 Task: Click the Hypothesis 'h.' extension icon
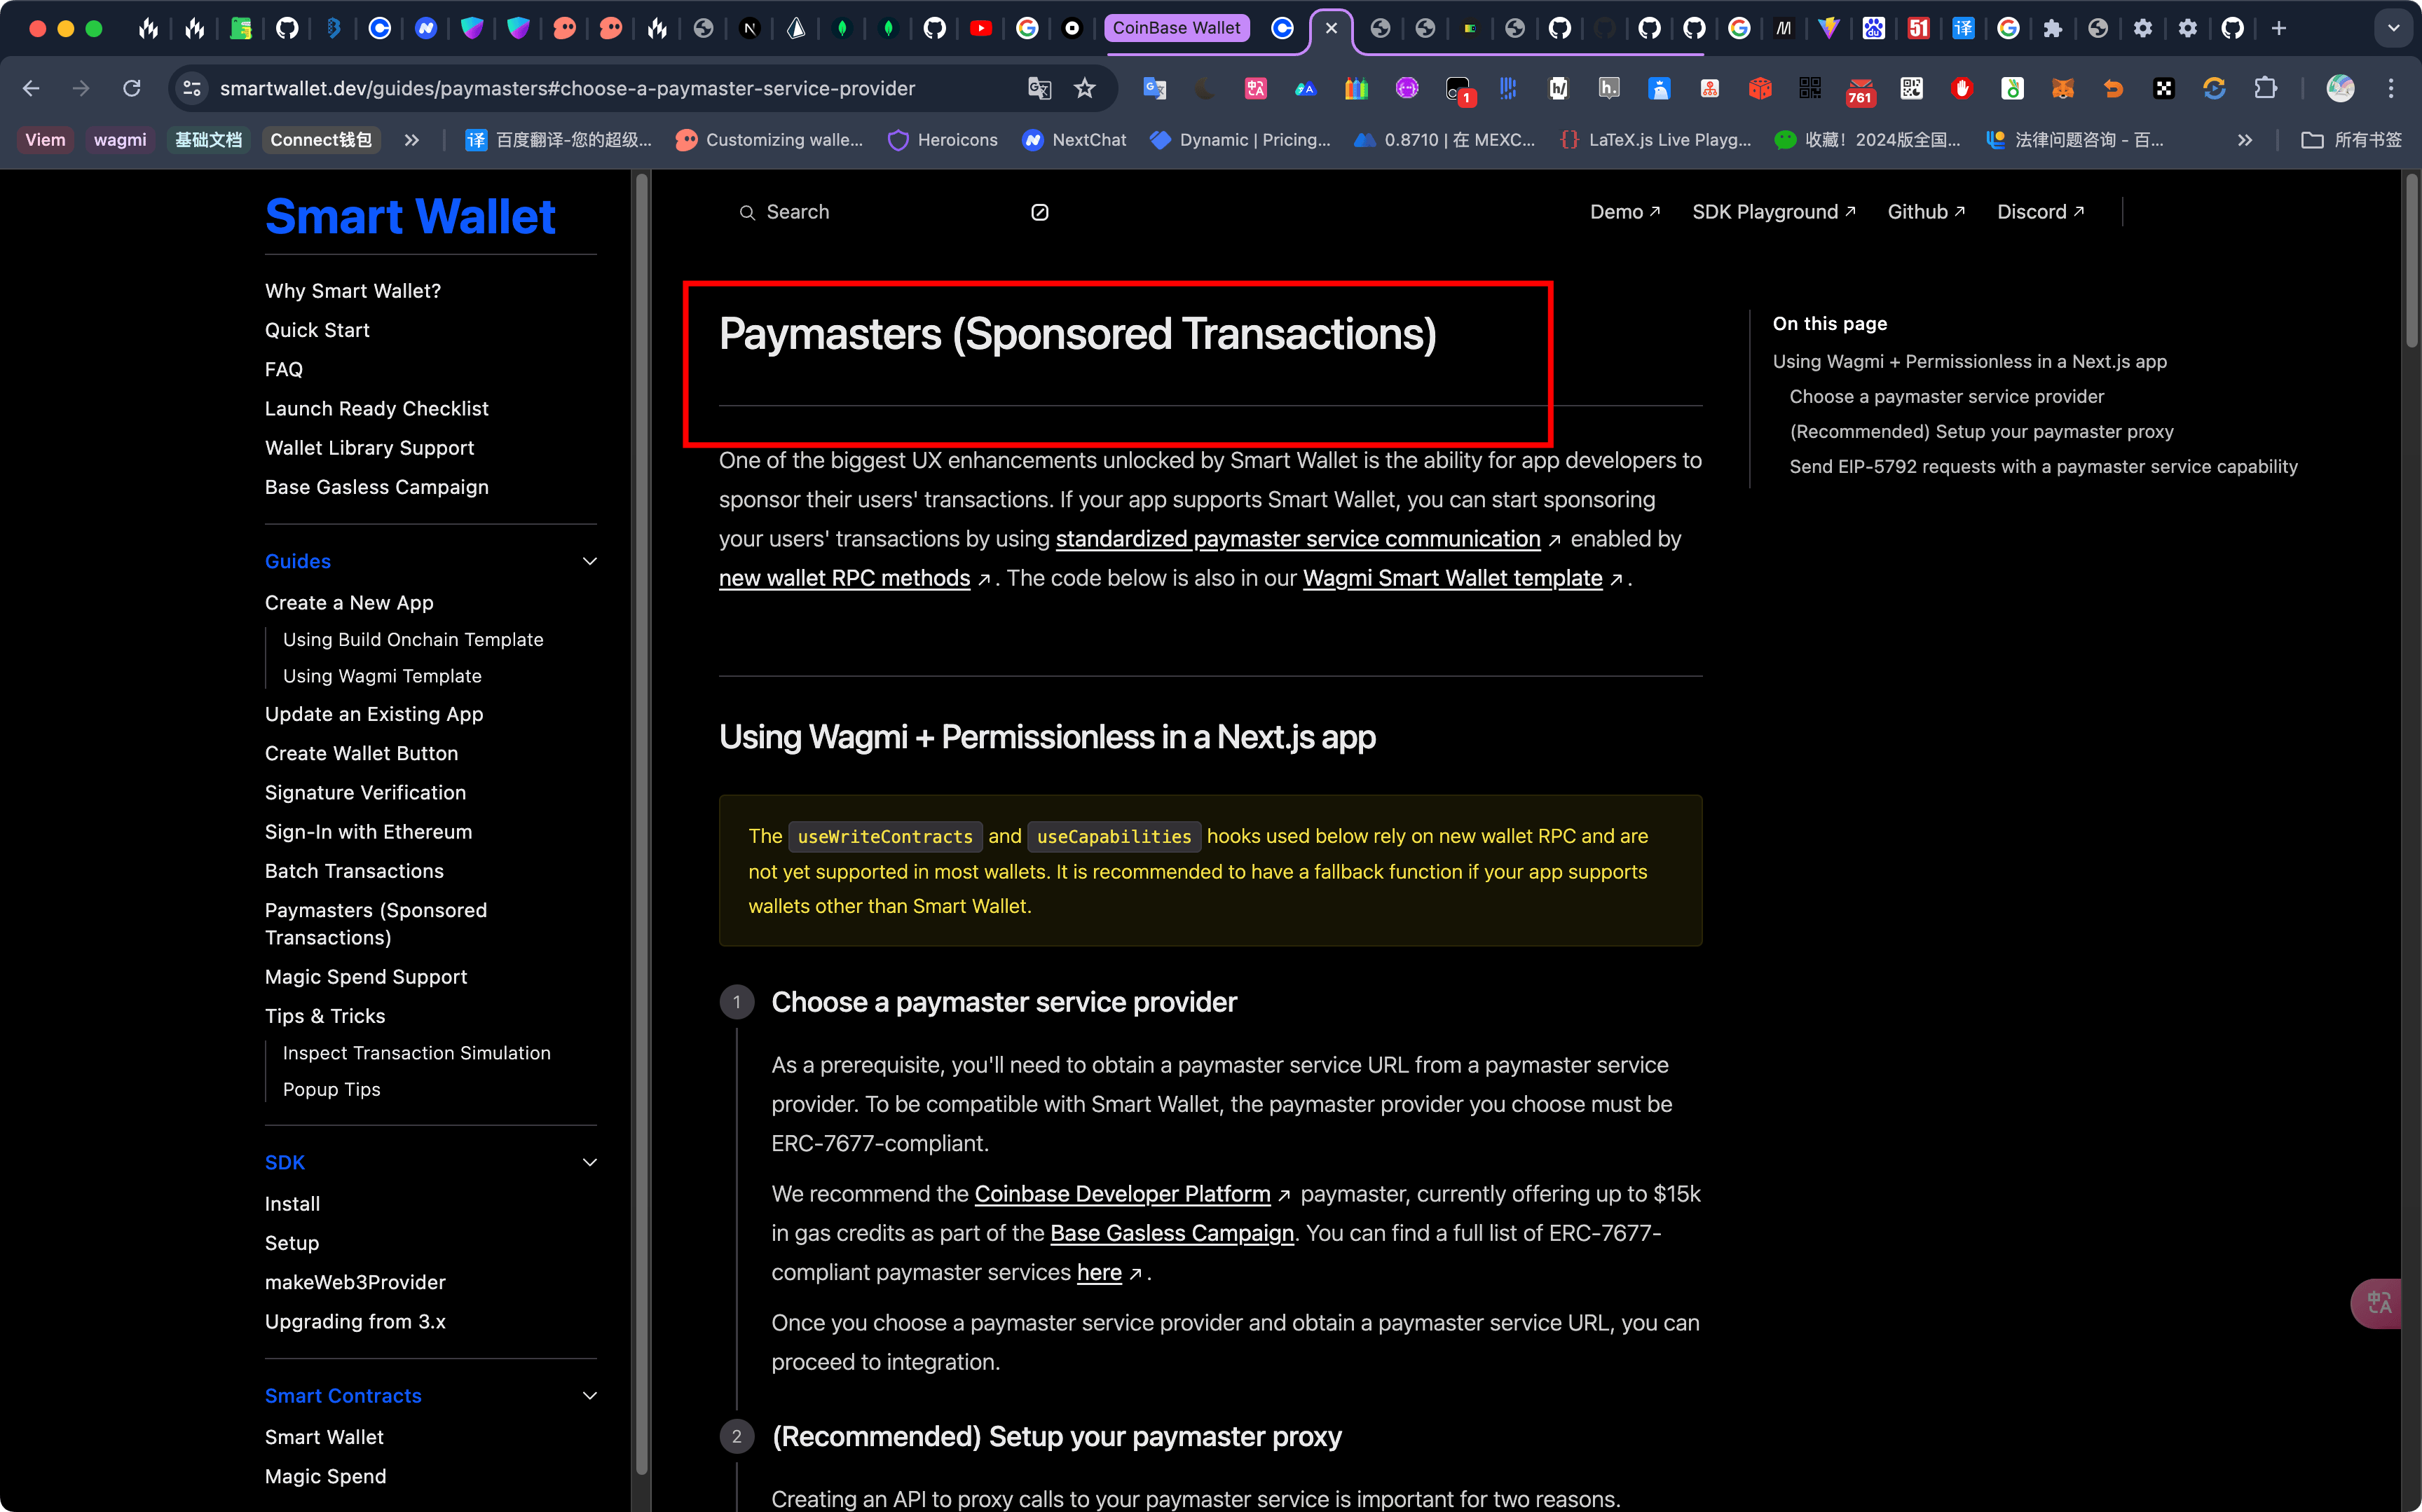click(x=1609, y=89)
